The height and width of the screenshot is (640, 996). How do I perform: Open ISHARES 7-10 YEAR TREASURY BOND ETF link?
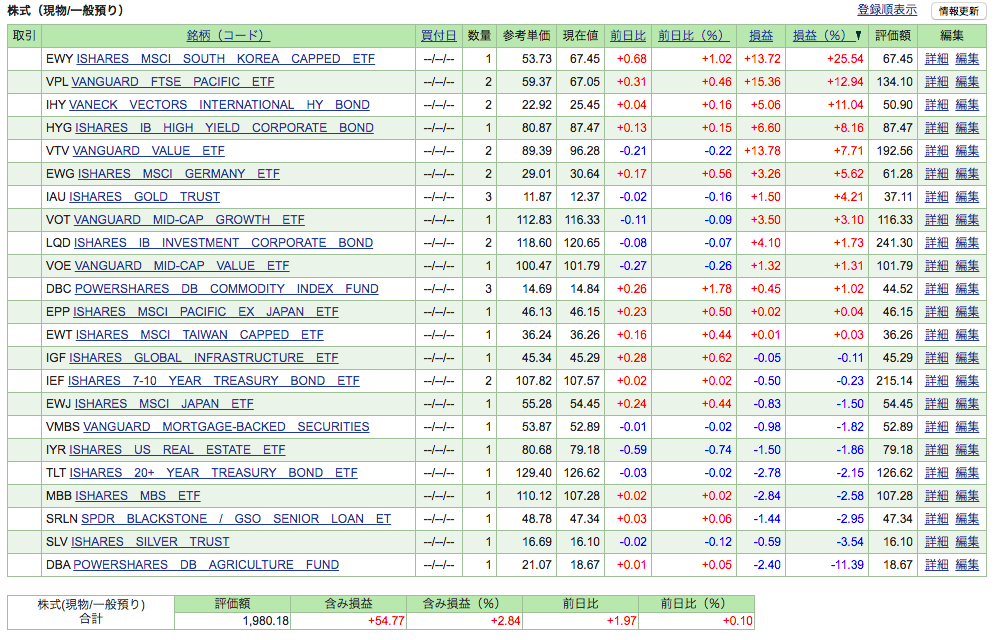click(213, 381)
